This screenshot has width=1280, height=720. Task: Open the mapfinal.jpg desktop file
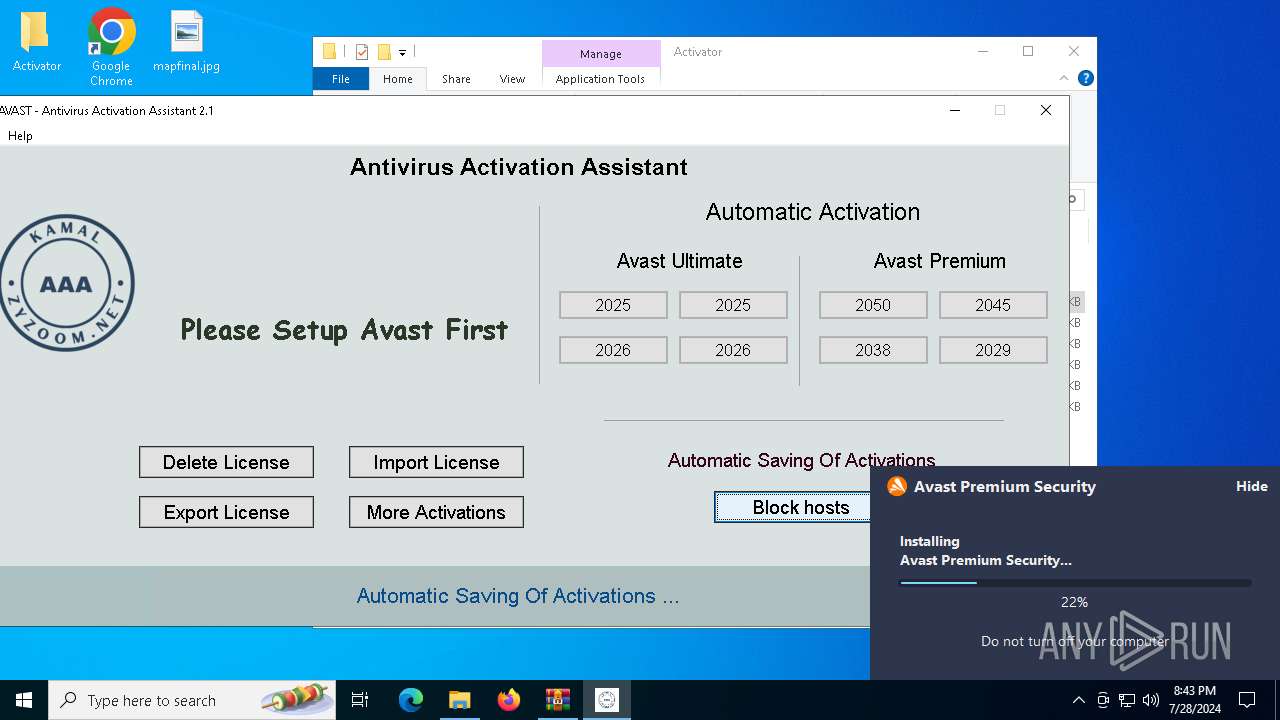pyautogui.click(x=186, y=42)
